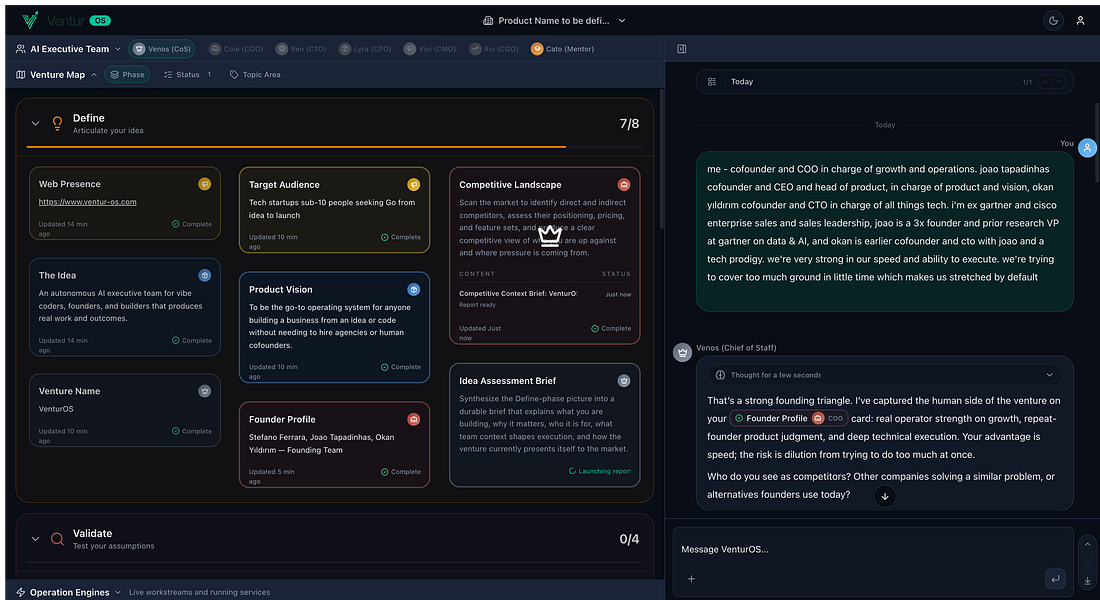Send the message with enter button

pos(1054,579)
